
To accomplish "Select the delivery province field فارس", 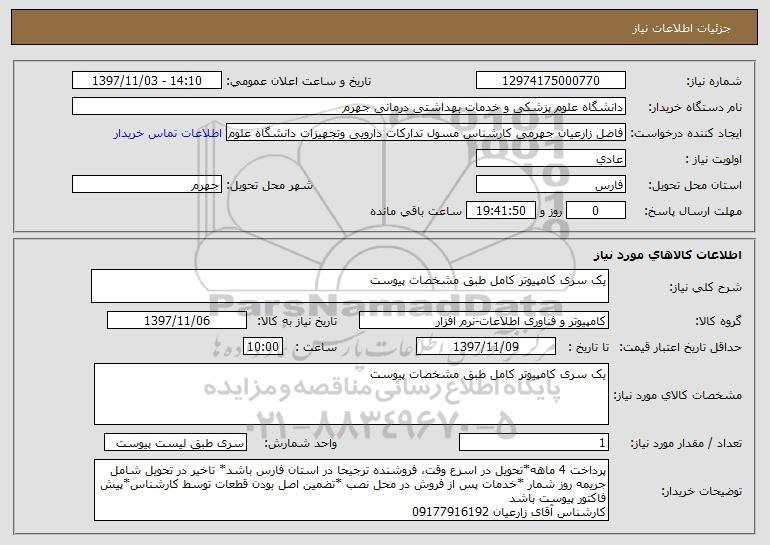I will (x=550, y=185).
